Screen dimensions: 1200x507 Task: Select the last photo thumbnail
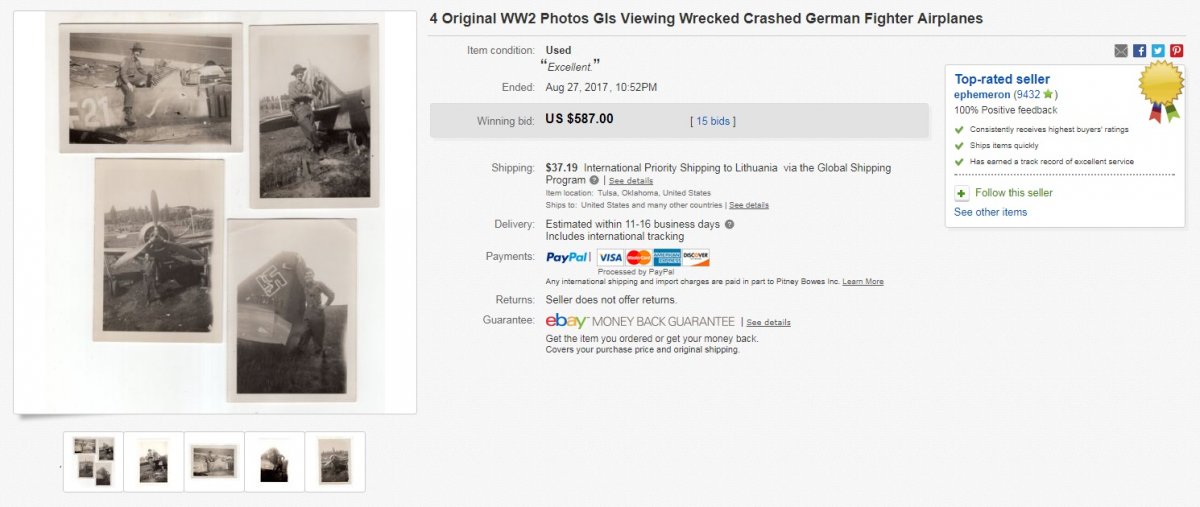pos(335,461)
